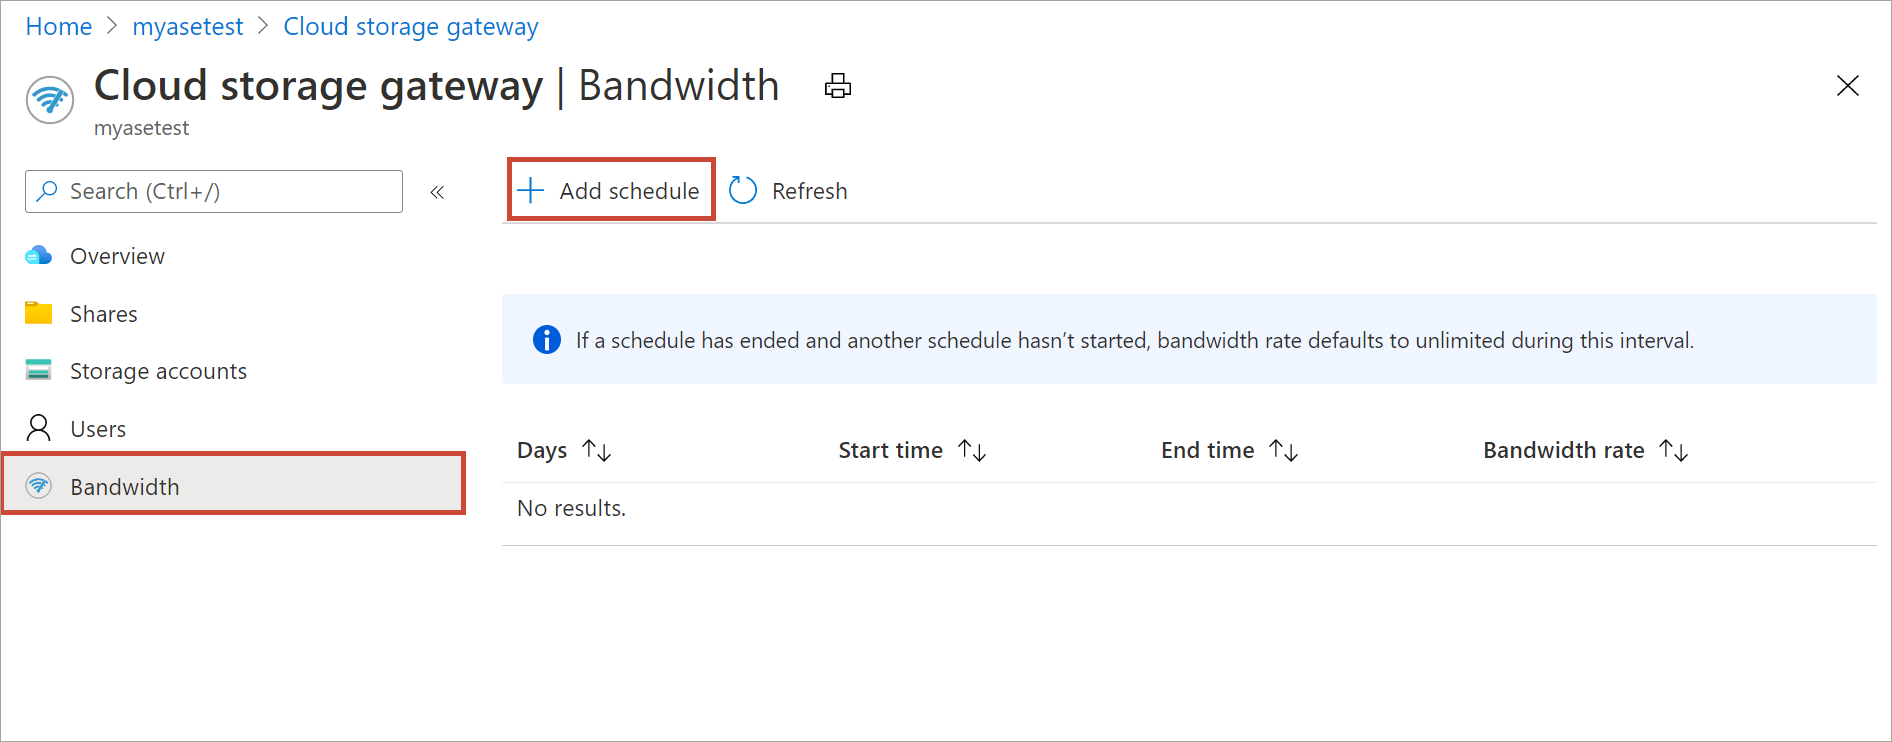Click the plus icon for Add schedule
The image size is (1892, 742).
pos(530,190)
